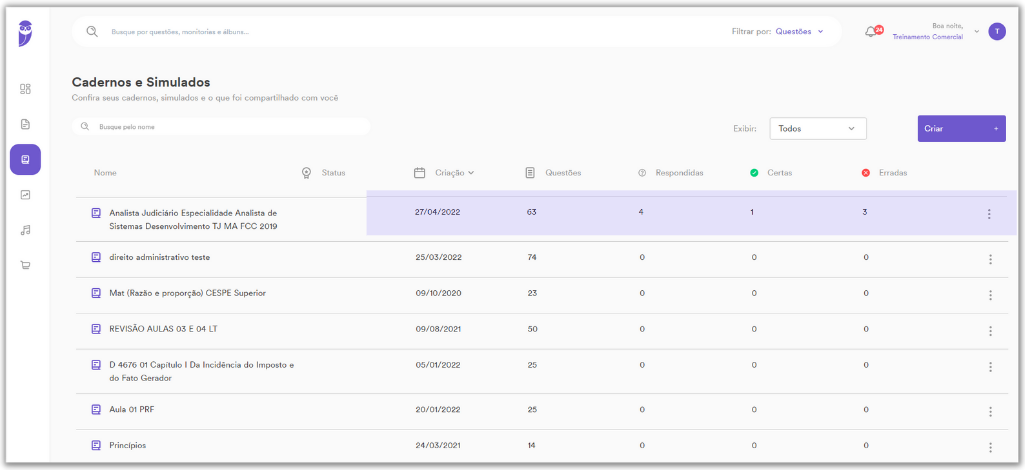Screen dimensions: 1025x470
Task: Expand the Filtrar por Questões dropdown
Action: 799,31
